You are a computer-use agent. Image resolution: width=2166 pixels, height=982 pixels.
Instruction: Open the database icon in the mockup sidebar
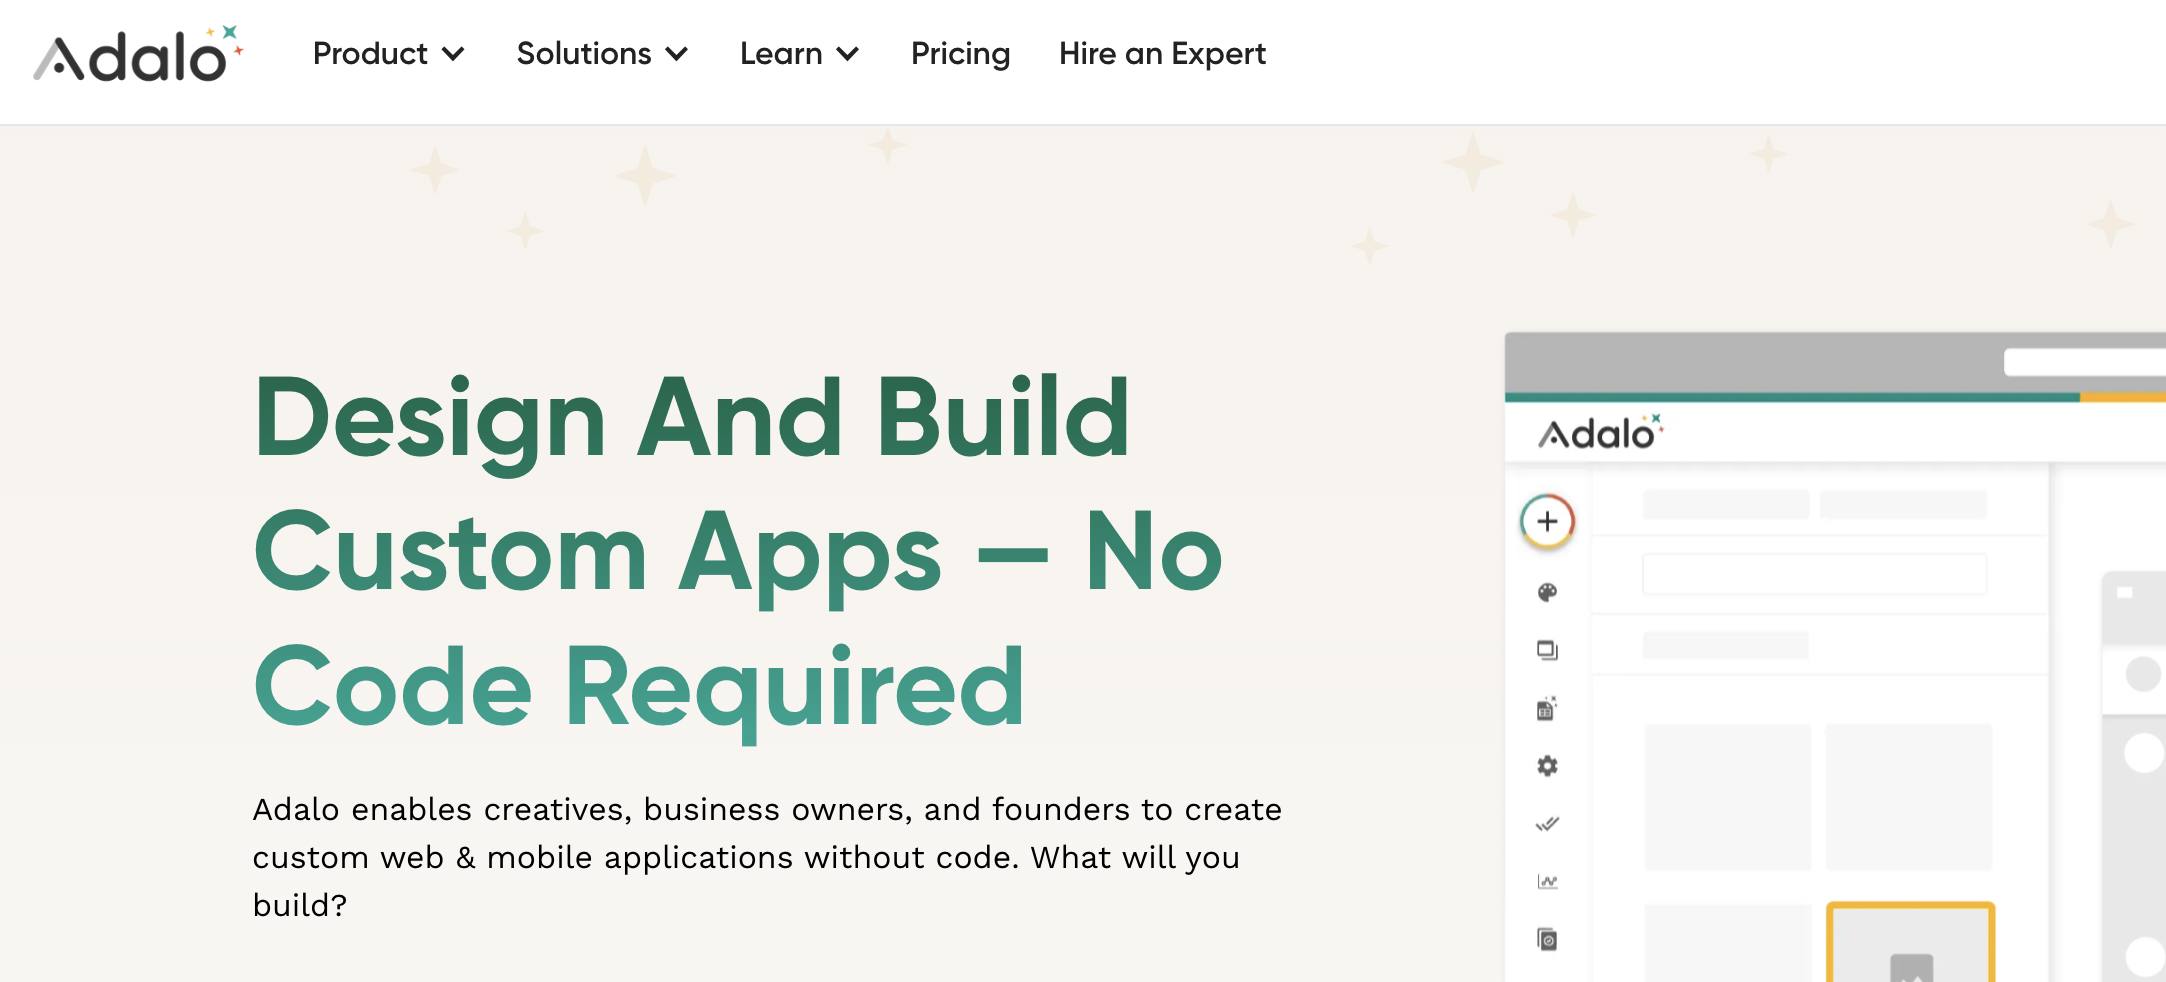click(x=1547, y=708)
